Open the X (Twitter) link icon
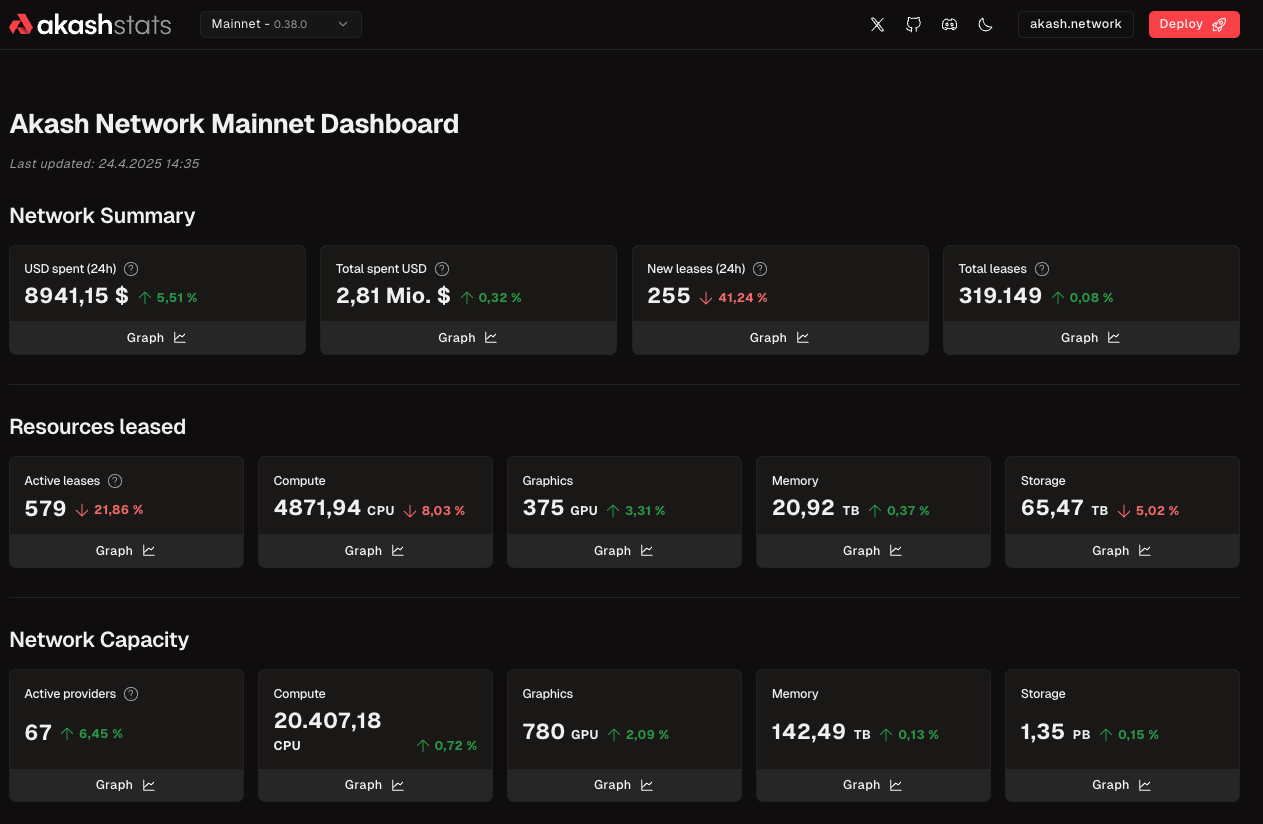The height and width of the screenshot is (824, 1263). 877,25
